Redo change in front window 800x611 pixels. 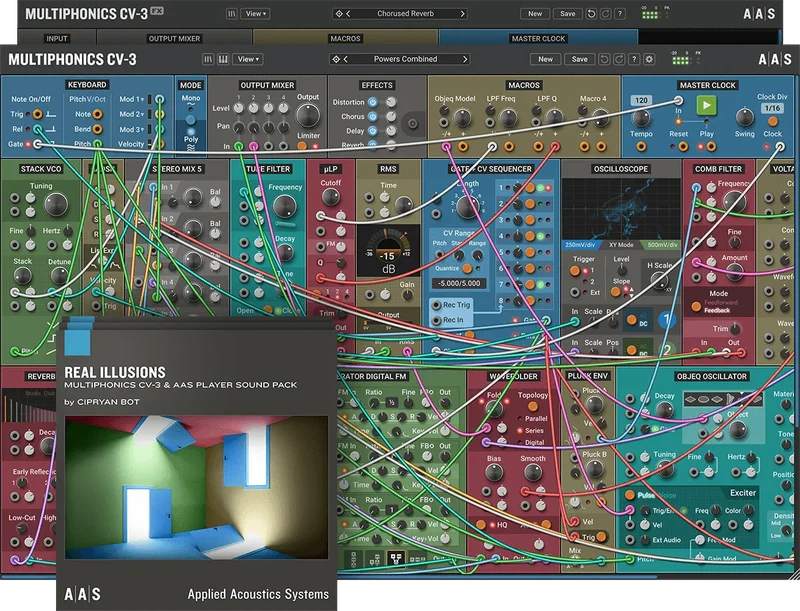click(x=619, y=59)
